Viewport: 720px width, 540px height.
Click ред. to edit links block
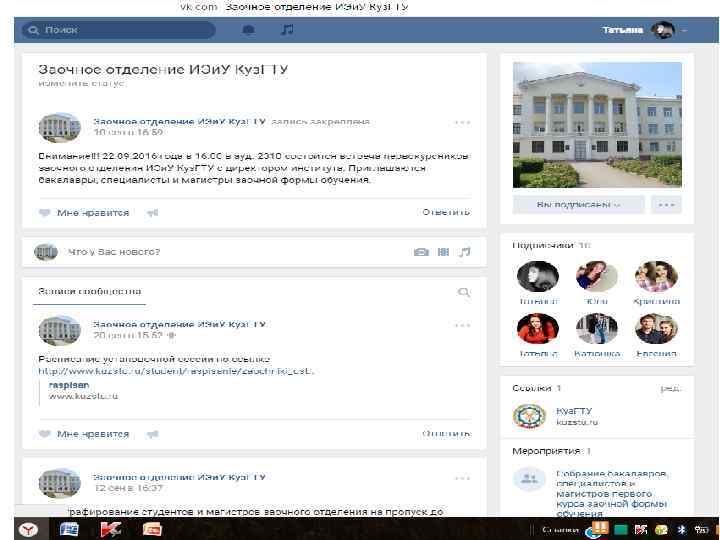[x=671, y=388]
